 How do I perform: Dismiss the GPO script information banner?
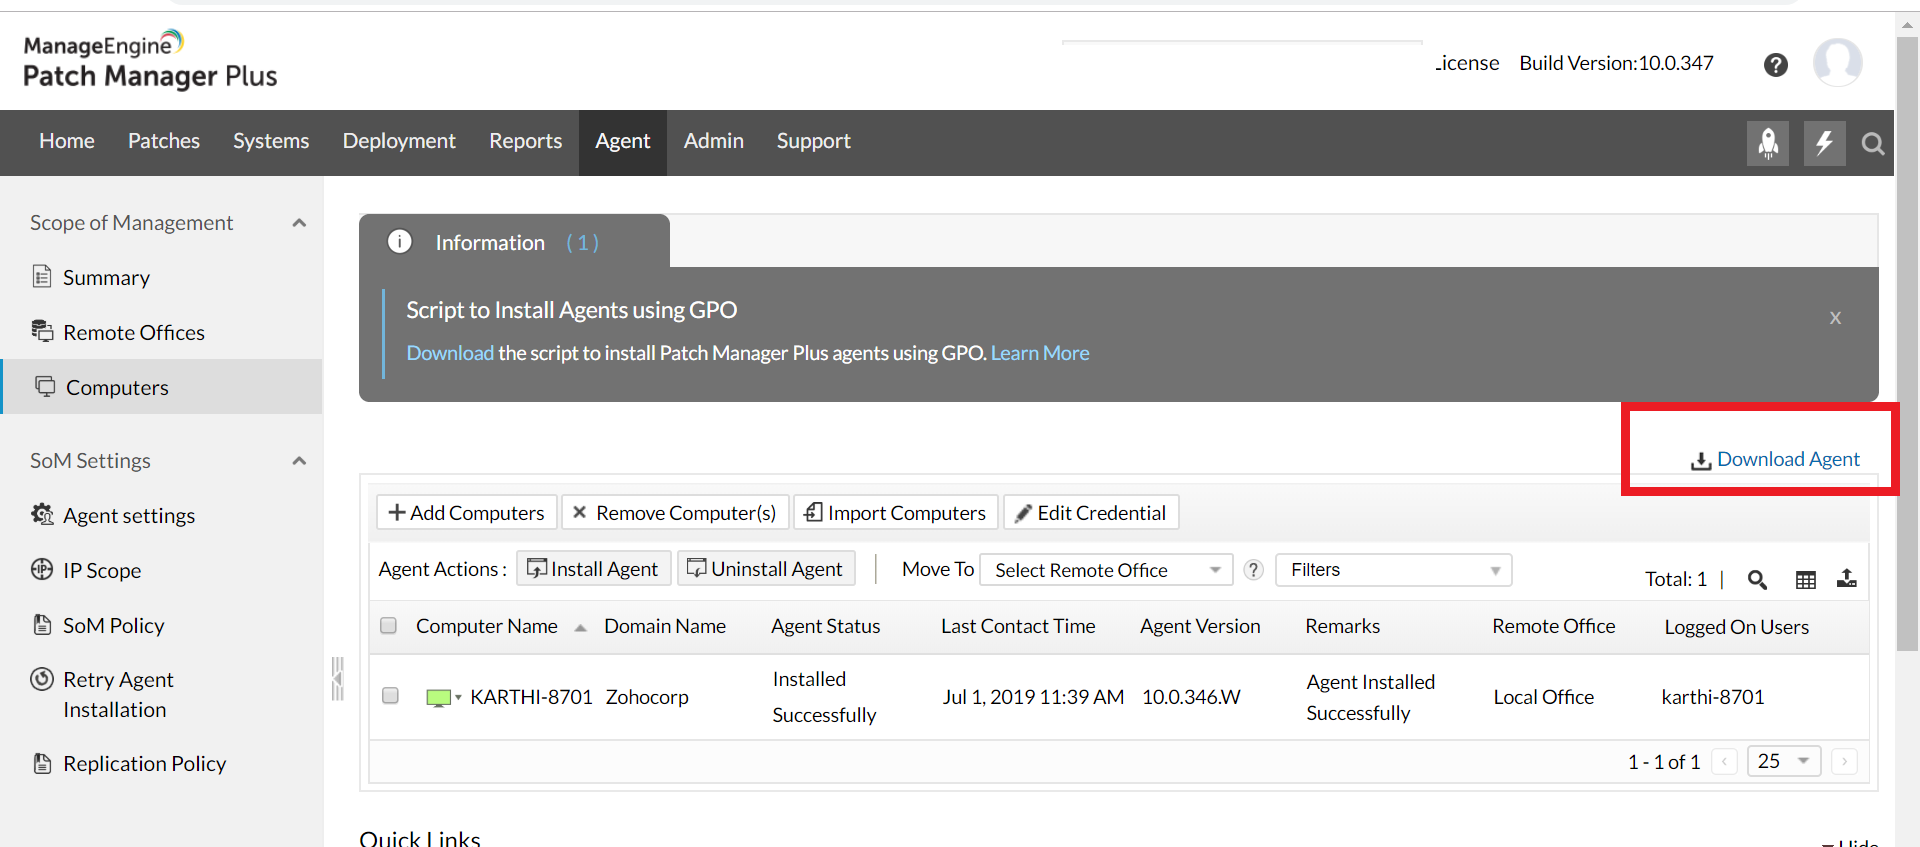[1835, 318]
